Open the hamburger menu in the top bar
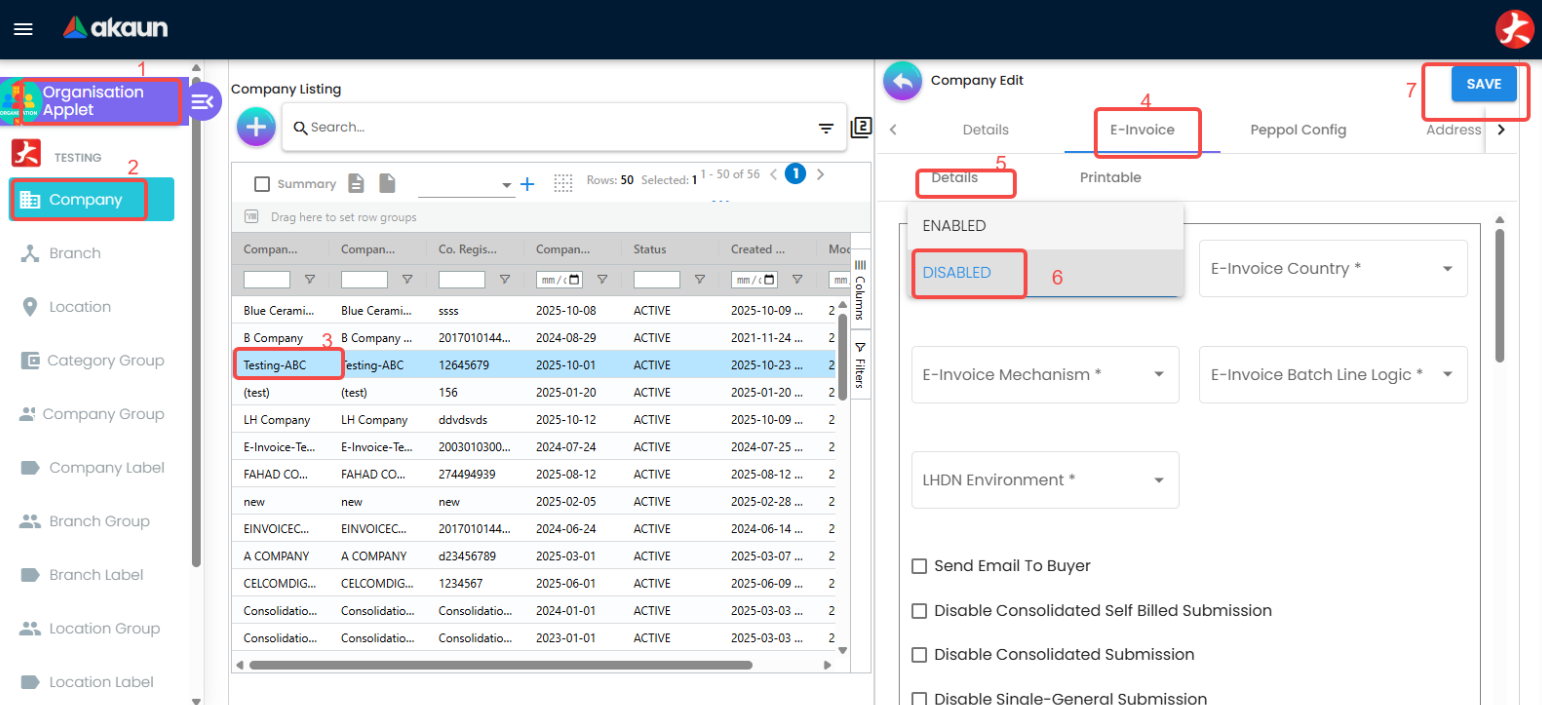Screen dimensions: 1542x705 click(x=22, y=28)
